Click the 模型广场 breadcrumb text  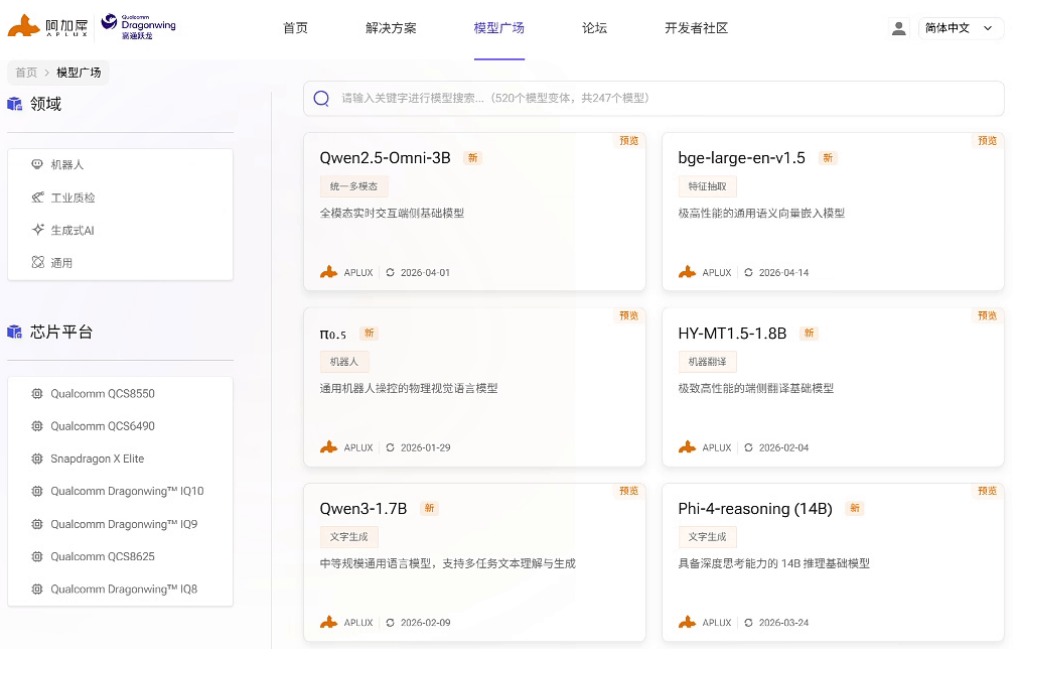pyautogui.click(x=78, y=72)
